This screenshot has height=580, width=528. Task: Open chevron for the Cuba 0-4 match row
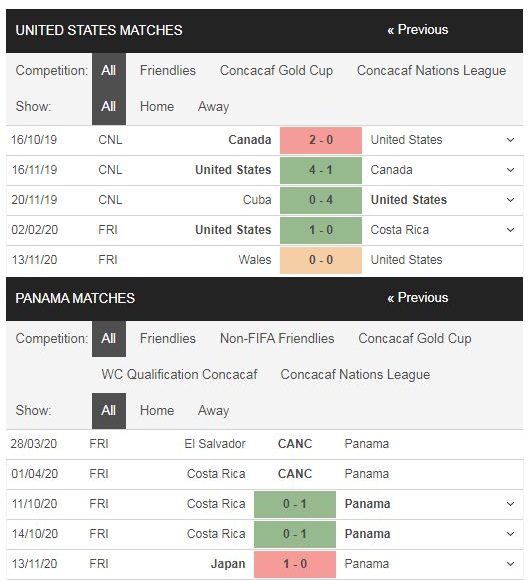point(510,200)
